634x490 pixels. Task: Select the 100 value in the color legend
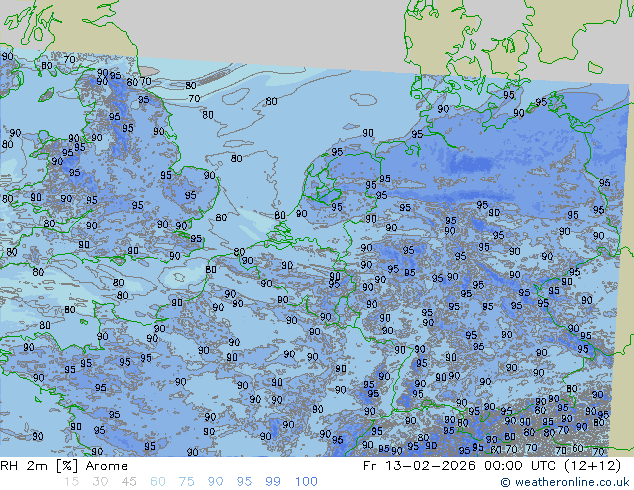306,482
